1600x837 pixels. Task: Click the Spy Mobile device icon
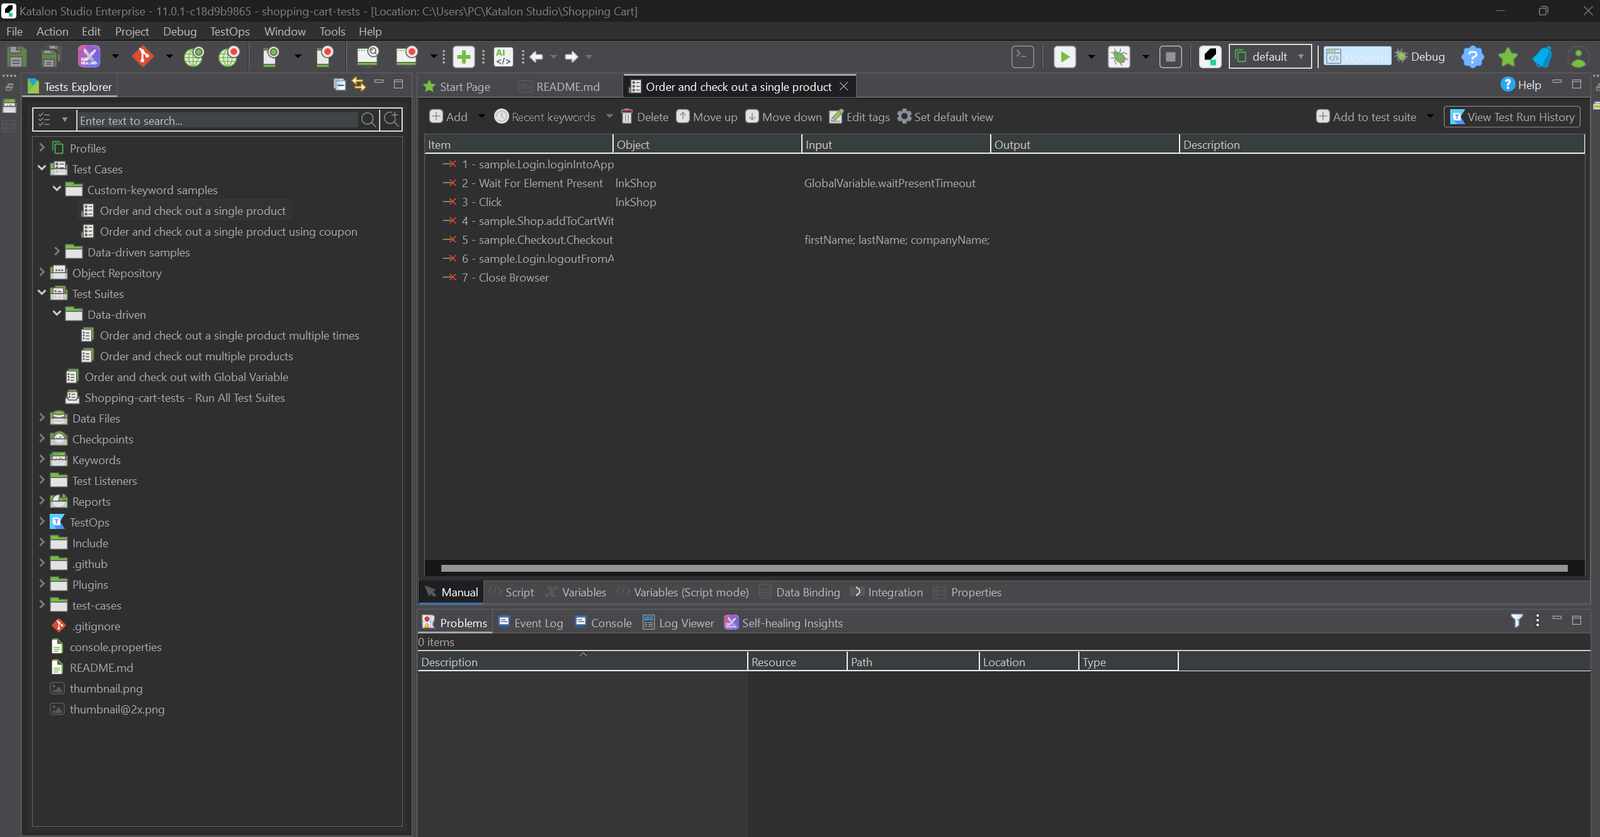point(270,57)
